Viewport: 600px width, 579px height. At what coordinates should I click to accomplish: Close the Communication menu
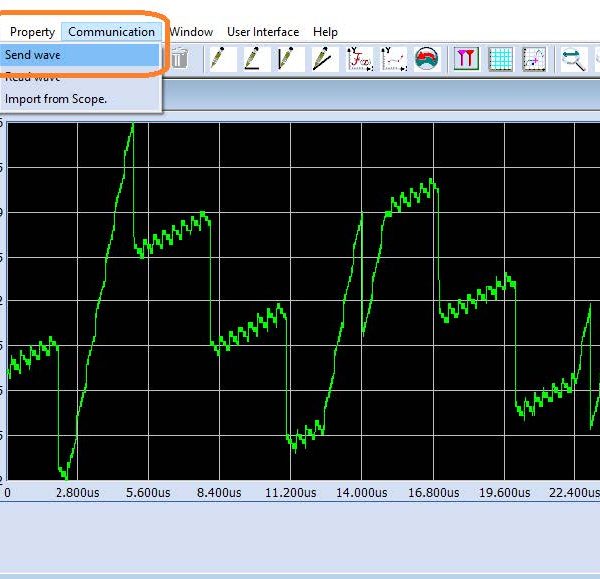click(x=111, y=32)
